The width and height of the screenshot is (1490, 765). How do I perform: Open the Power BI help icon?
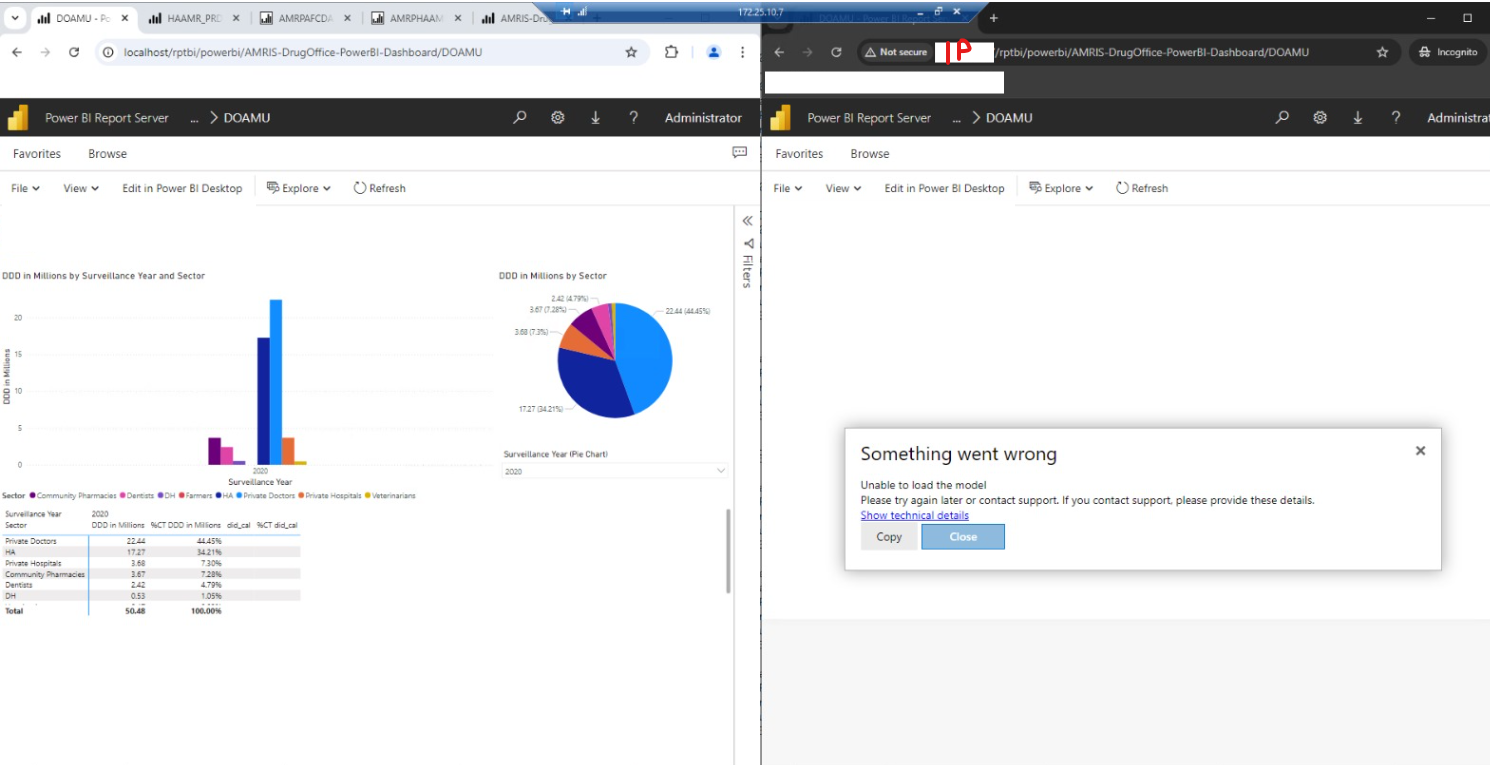click(633, 117)
